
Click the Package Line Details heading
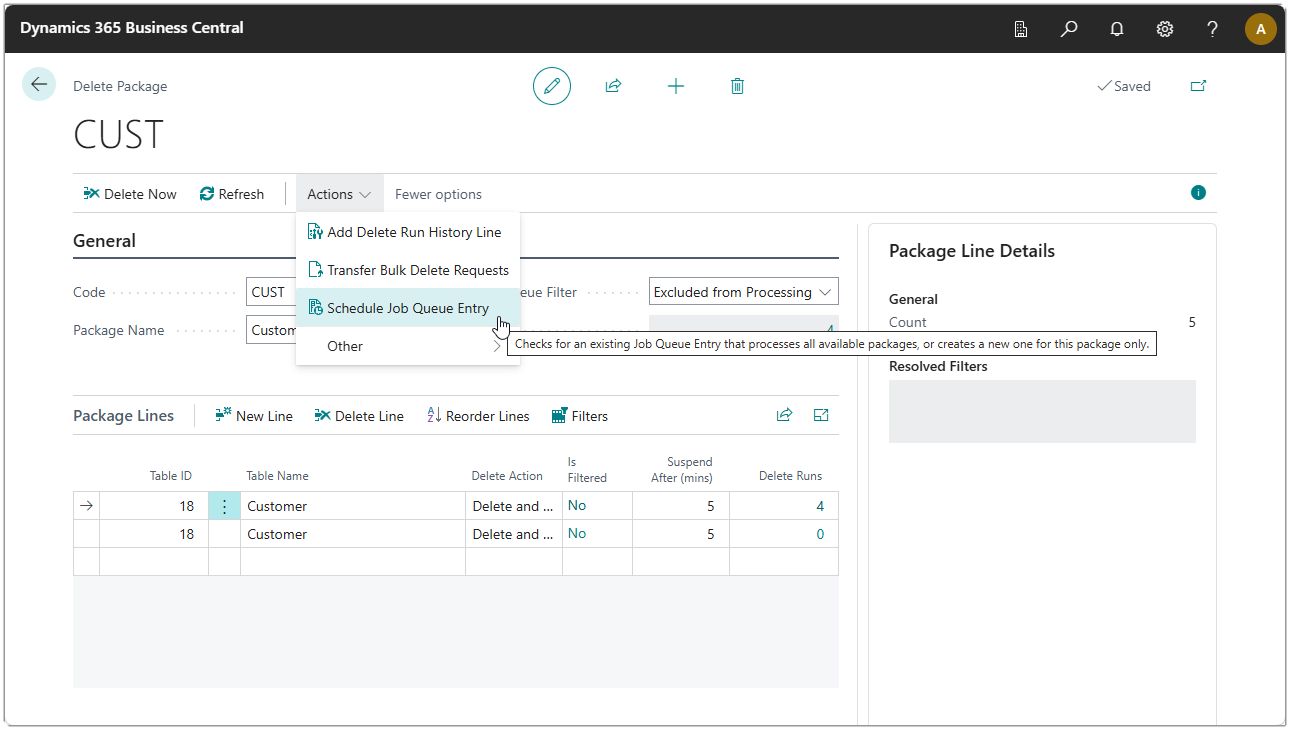(972, 251)
